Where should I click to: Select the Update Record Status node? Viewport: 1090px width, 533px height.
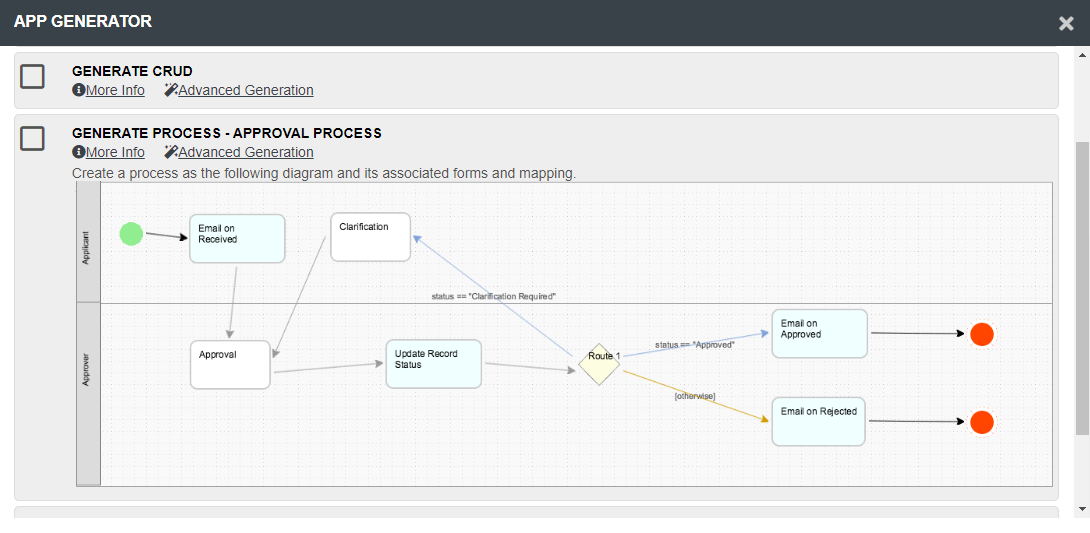433,364
